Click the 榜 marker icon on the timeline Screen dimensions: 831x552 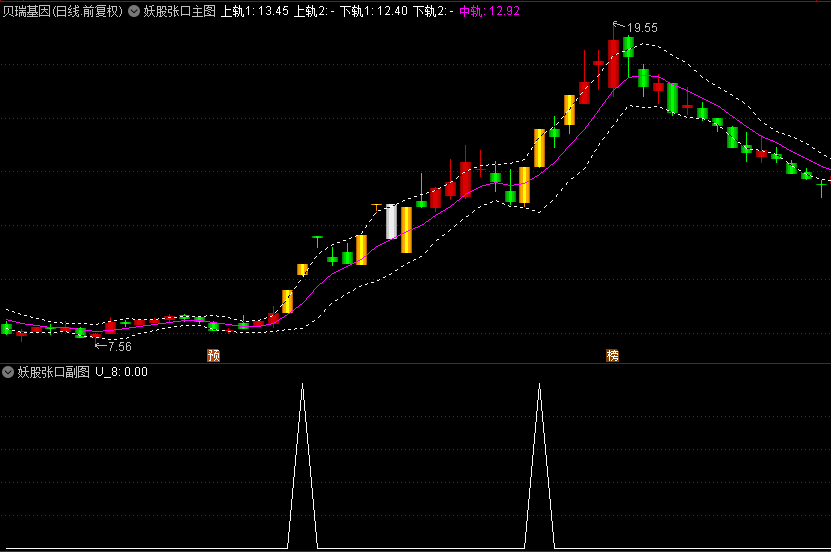[612, 355]
